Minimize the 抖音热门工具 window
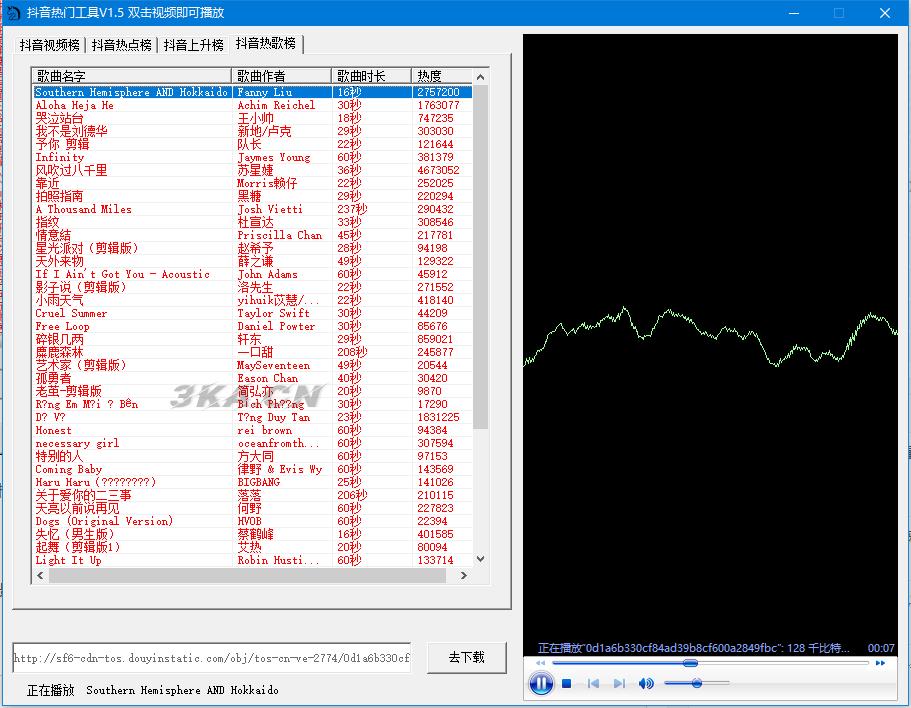 (794, 13)
